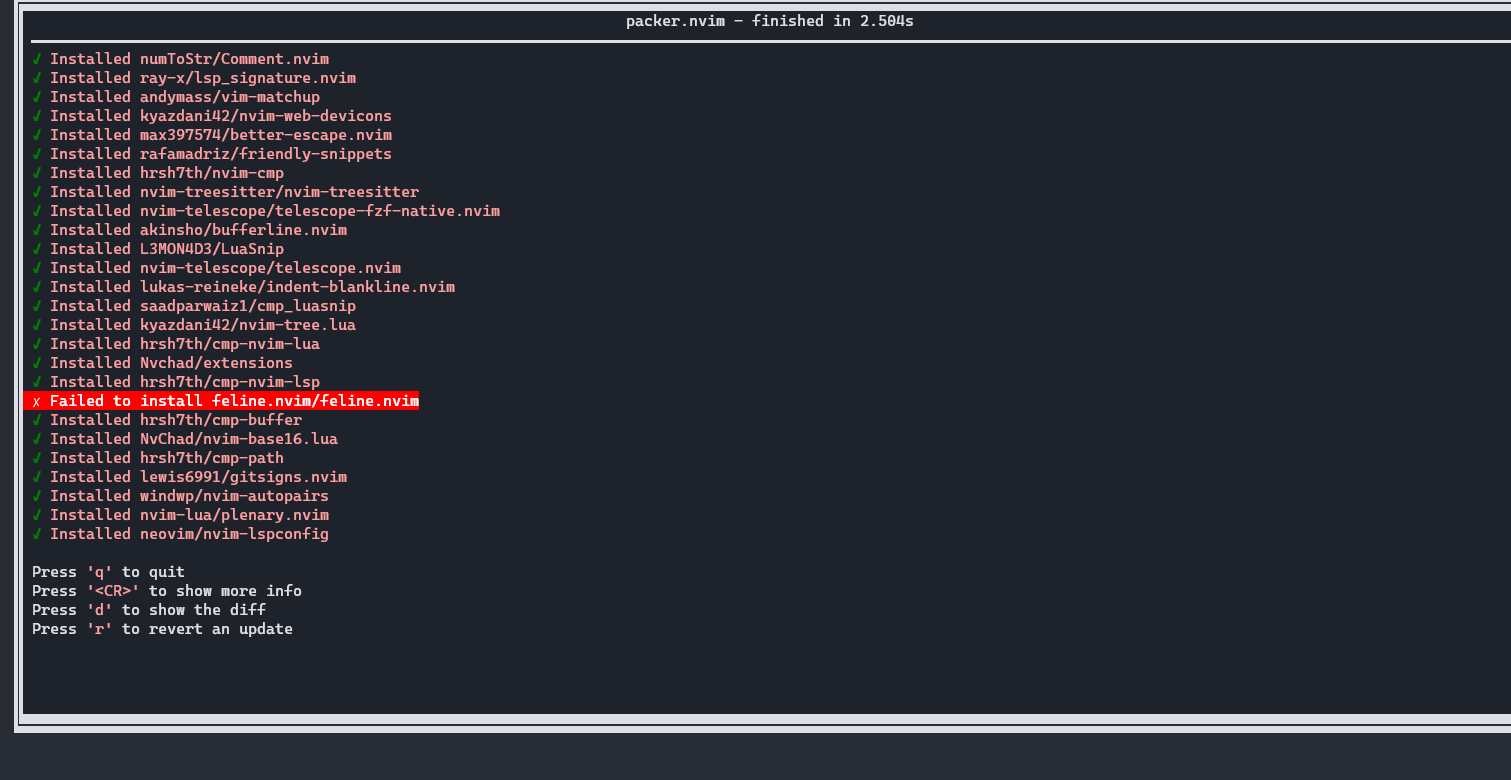The height and width of the screenshot is (780, 1511).
Task: Select the indent-blankline.nvim installed entry
Action: tap(254, 286)
